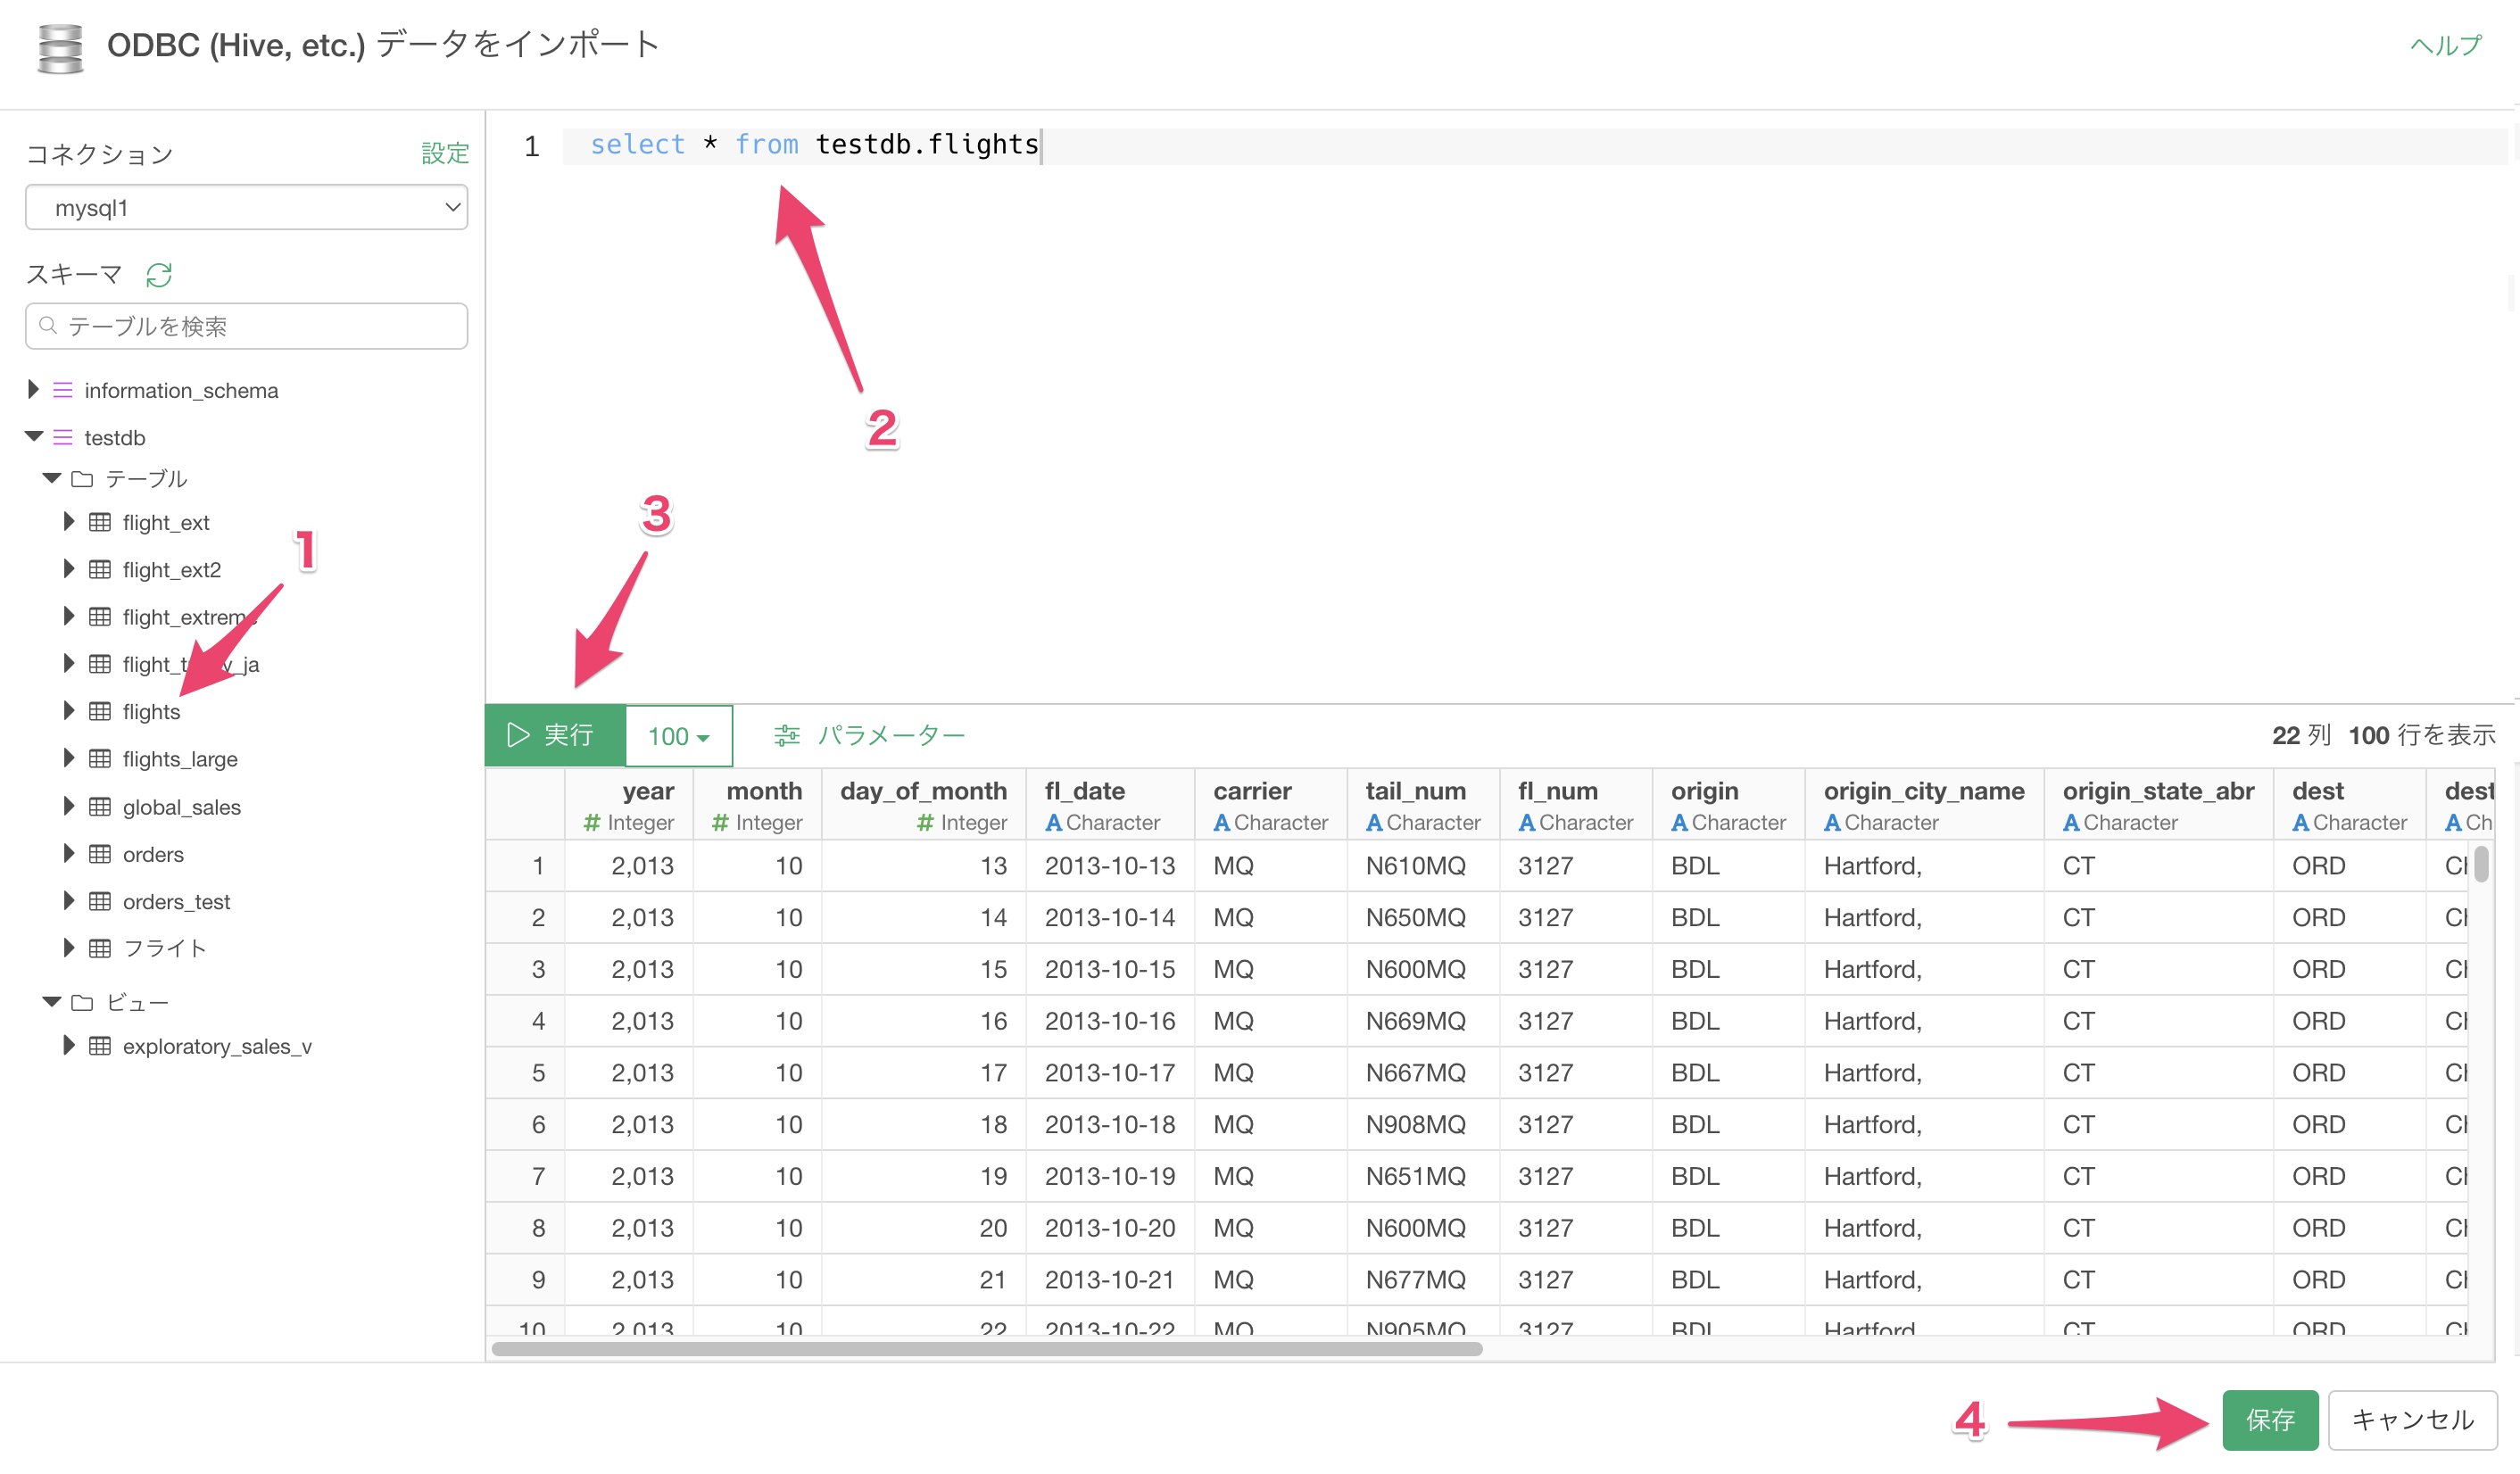Expand the flights_large table columns

pyautogui.click(x=69, y=757)
